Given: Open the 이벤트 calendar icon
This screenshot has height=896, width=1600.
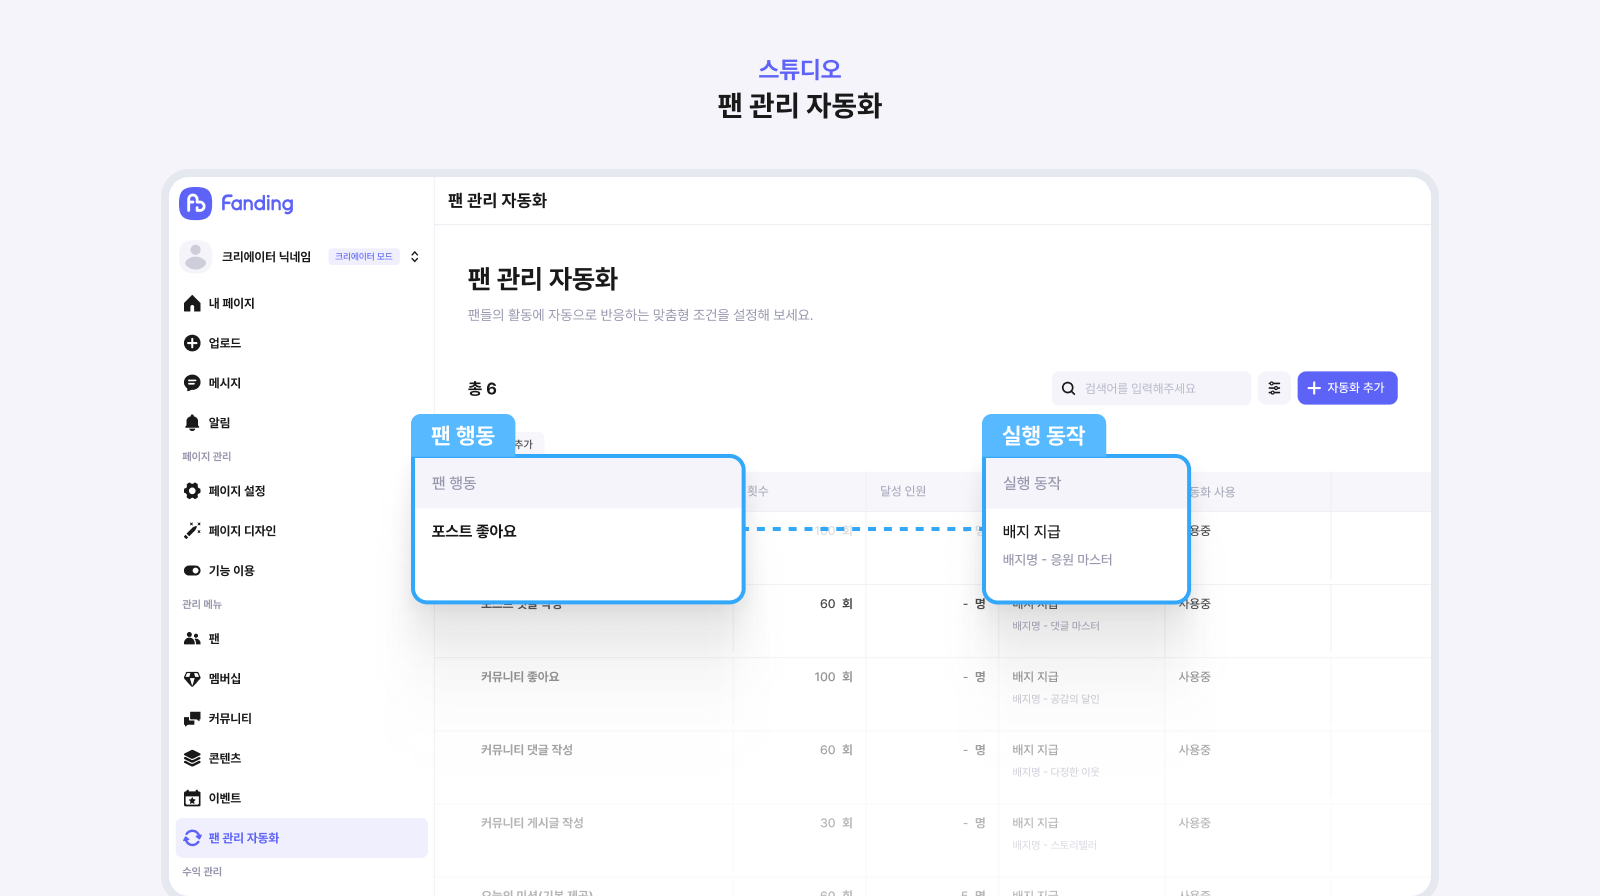Looking at the screenshot, I should click(x=192, y=798).
